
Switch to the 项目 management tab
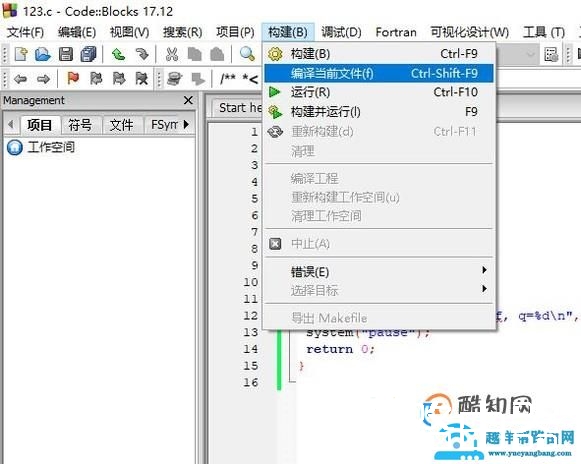39,125
